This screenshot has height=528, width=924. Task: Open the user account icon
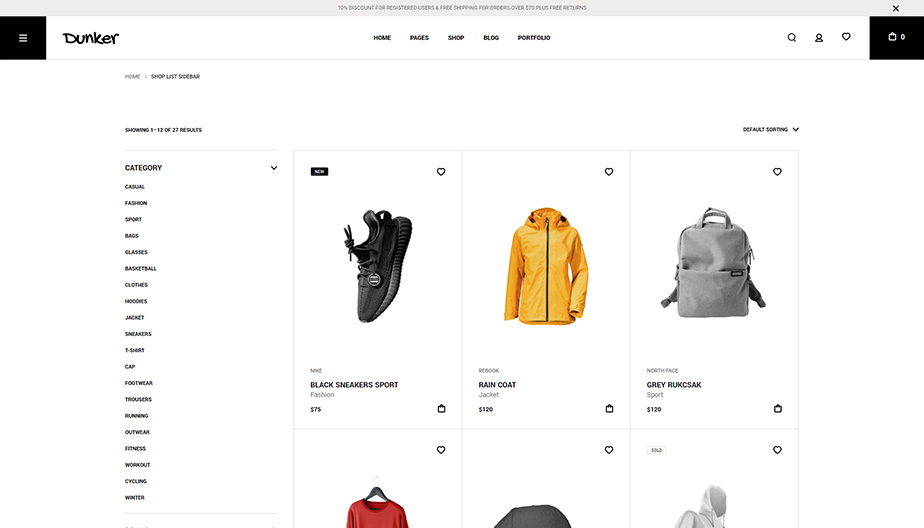pyautogui.click(x=819, y=38)
